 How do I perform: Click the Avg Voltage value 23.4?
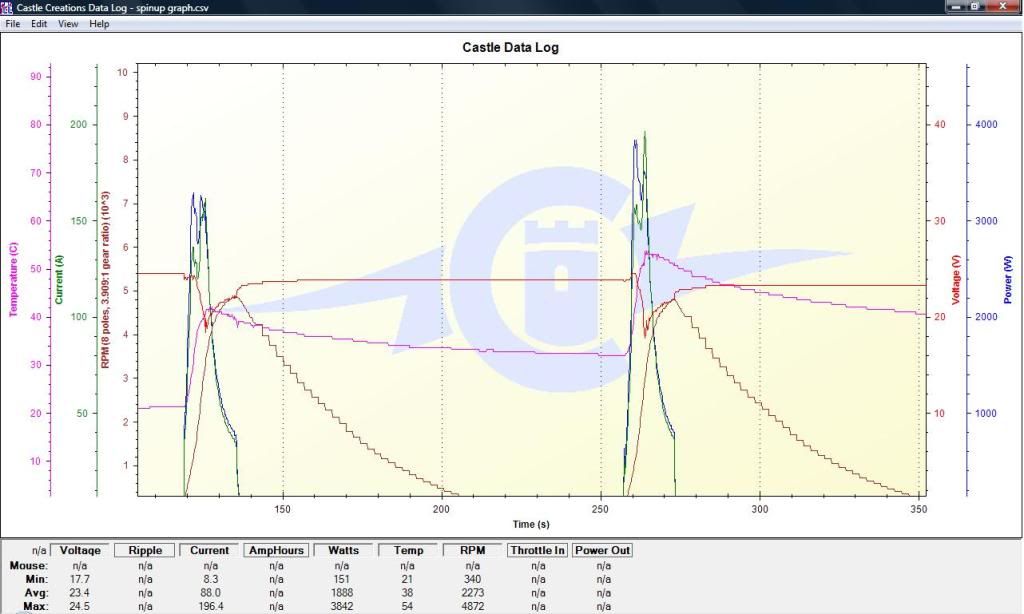(x=80, y=592)
